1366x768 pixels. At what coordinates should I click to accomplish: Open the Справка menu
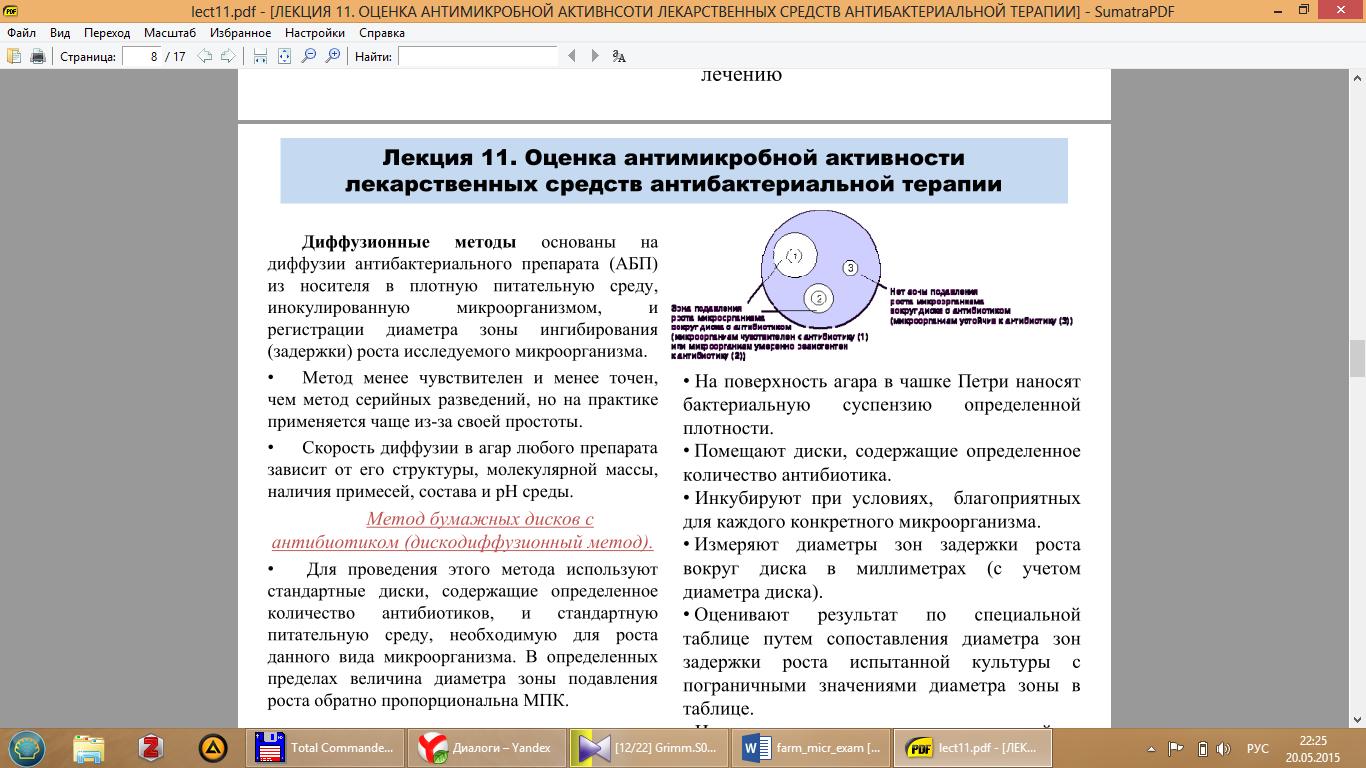382,33
